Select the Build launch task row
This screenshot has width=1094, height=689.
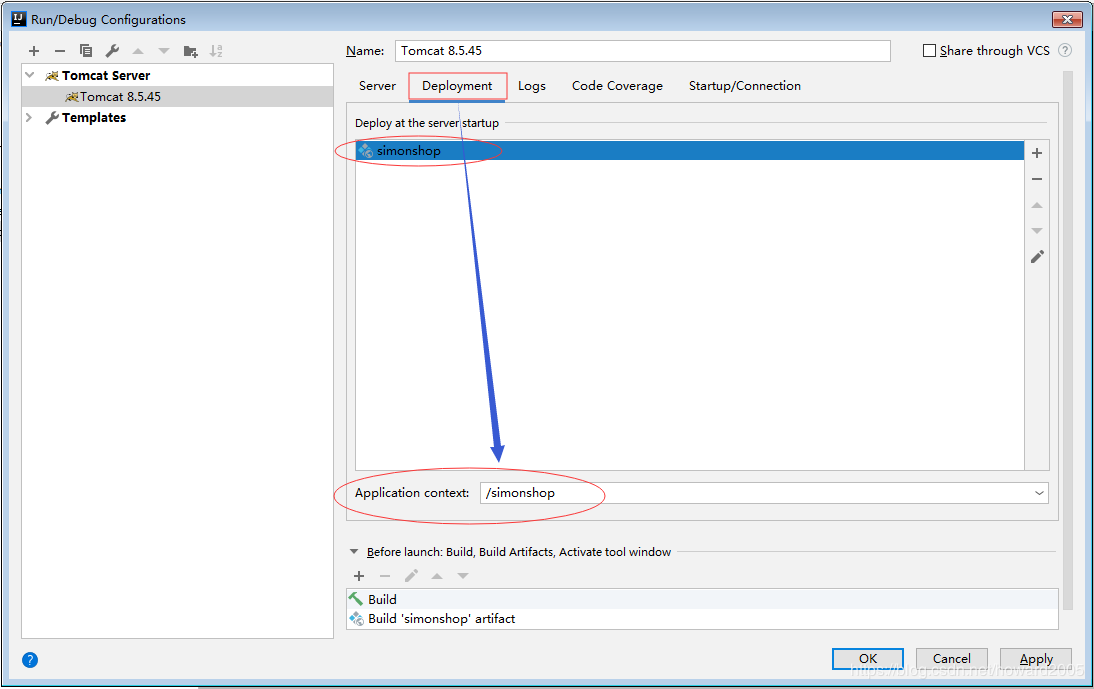(702, 599)
